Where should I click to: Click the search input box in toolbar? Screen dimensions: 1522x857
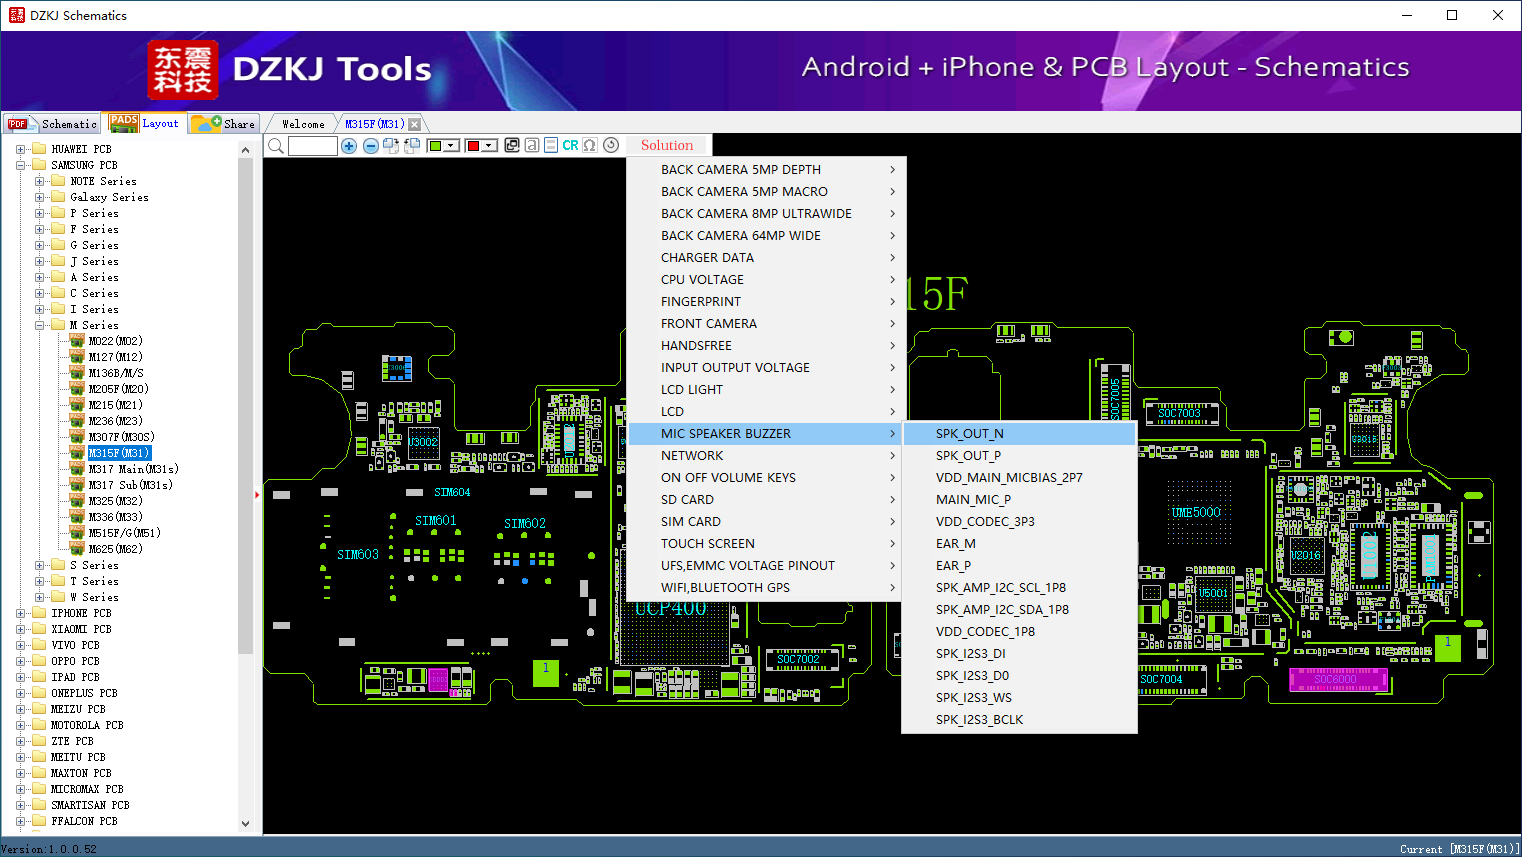313,146
